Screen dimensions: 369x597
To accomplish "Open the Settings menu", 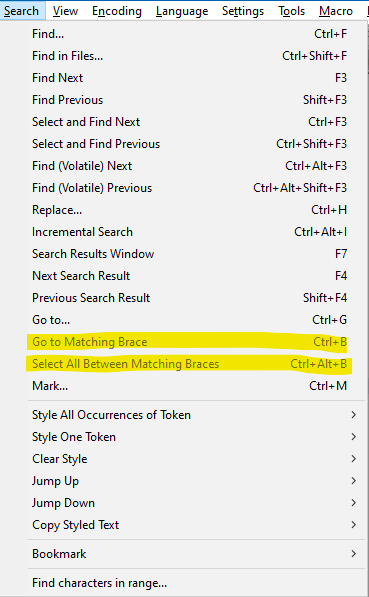I will click(243, 11).
